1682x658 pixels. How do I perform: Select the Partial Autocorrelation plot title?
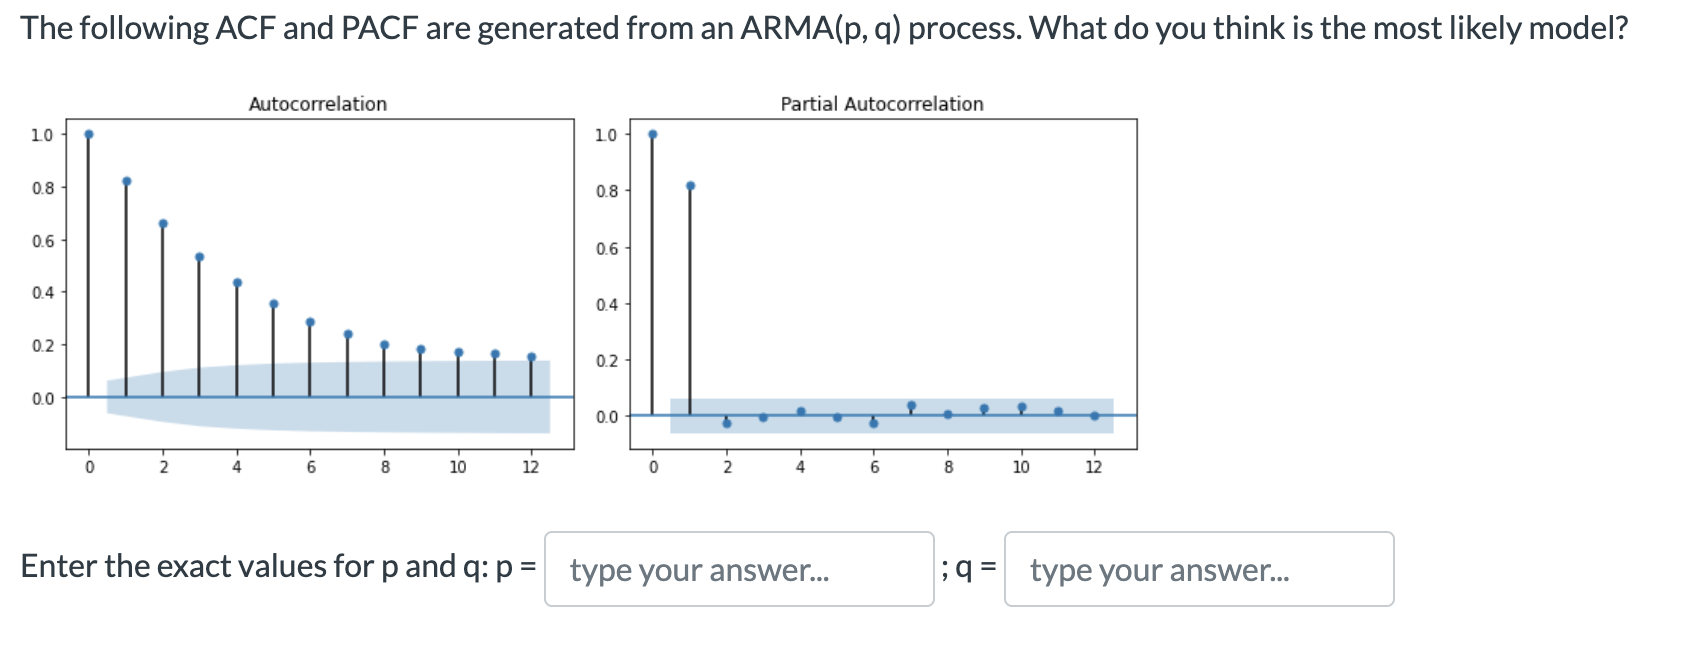click(x=882, y=104)
